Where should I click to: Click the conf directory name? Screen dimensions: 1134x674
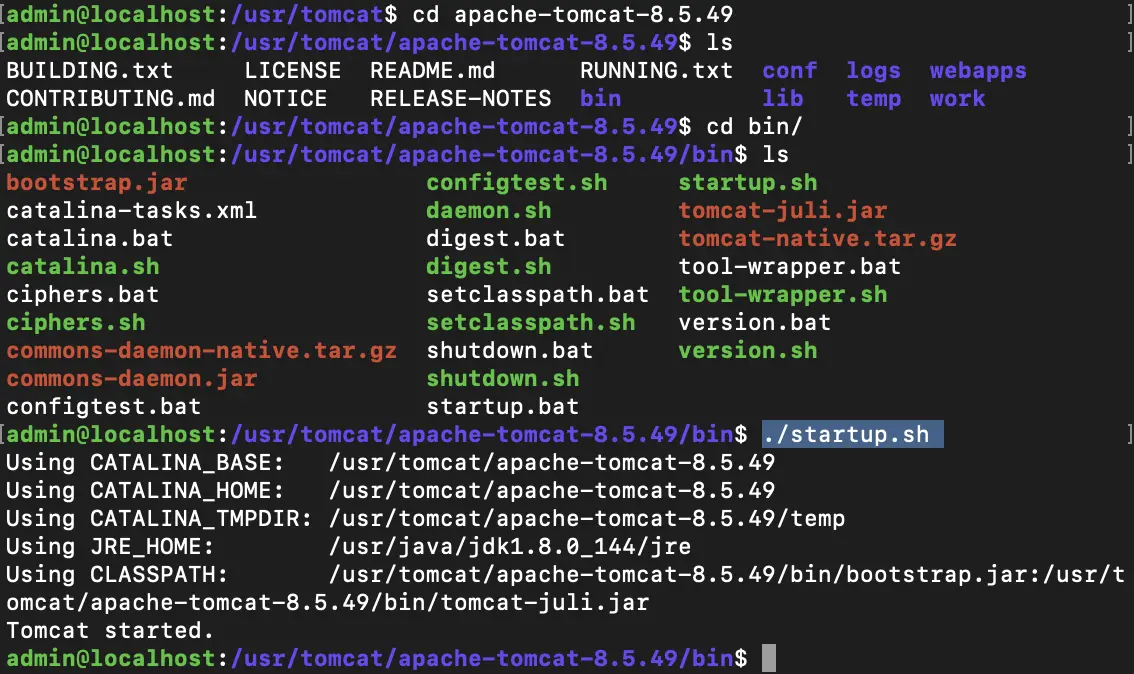[x=789, y=70]
